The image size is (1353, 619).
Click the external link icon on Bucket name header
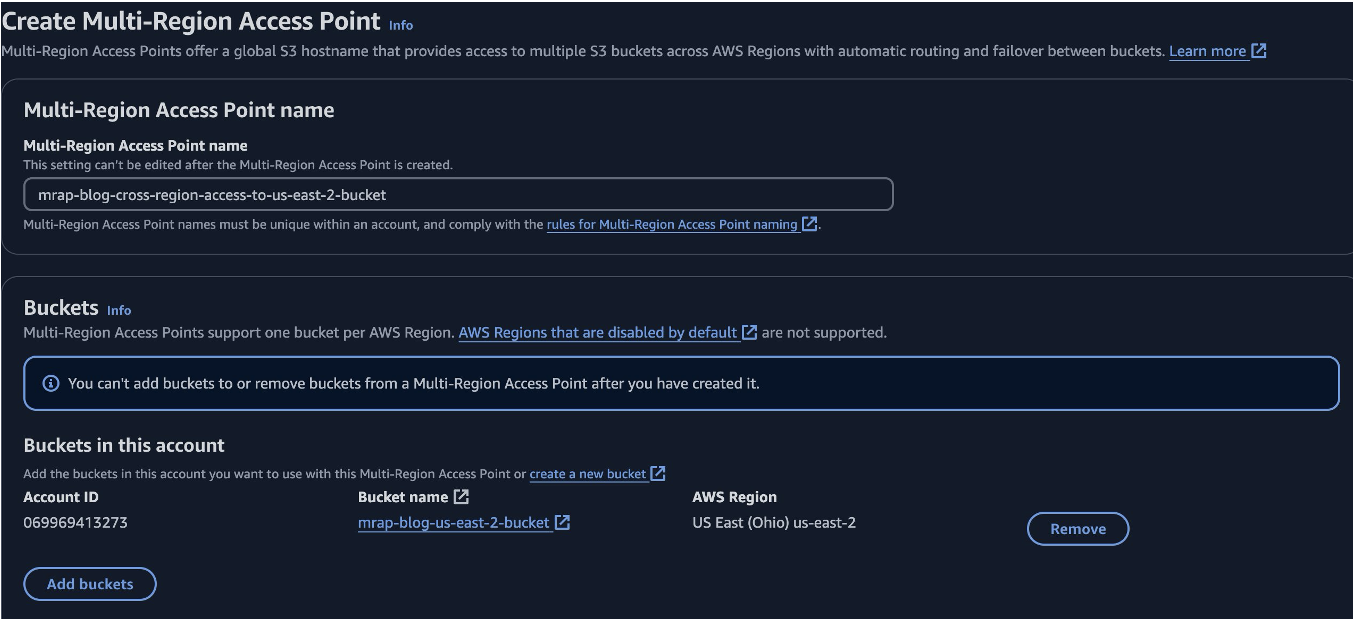(461, 497)
